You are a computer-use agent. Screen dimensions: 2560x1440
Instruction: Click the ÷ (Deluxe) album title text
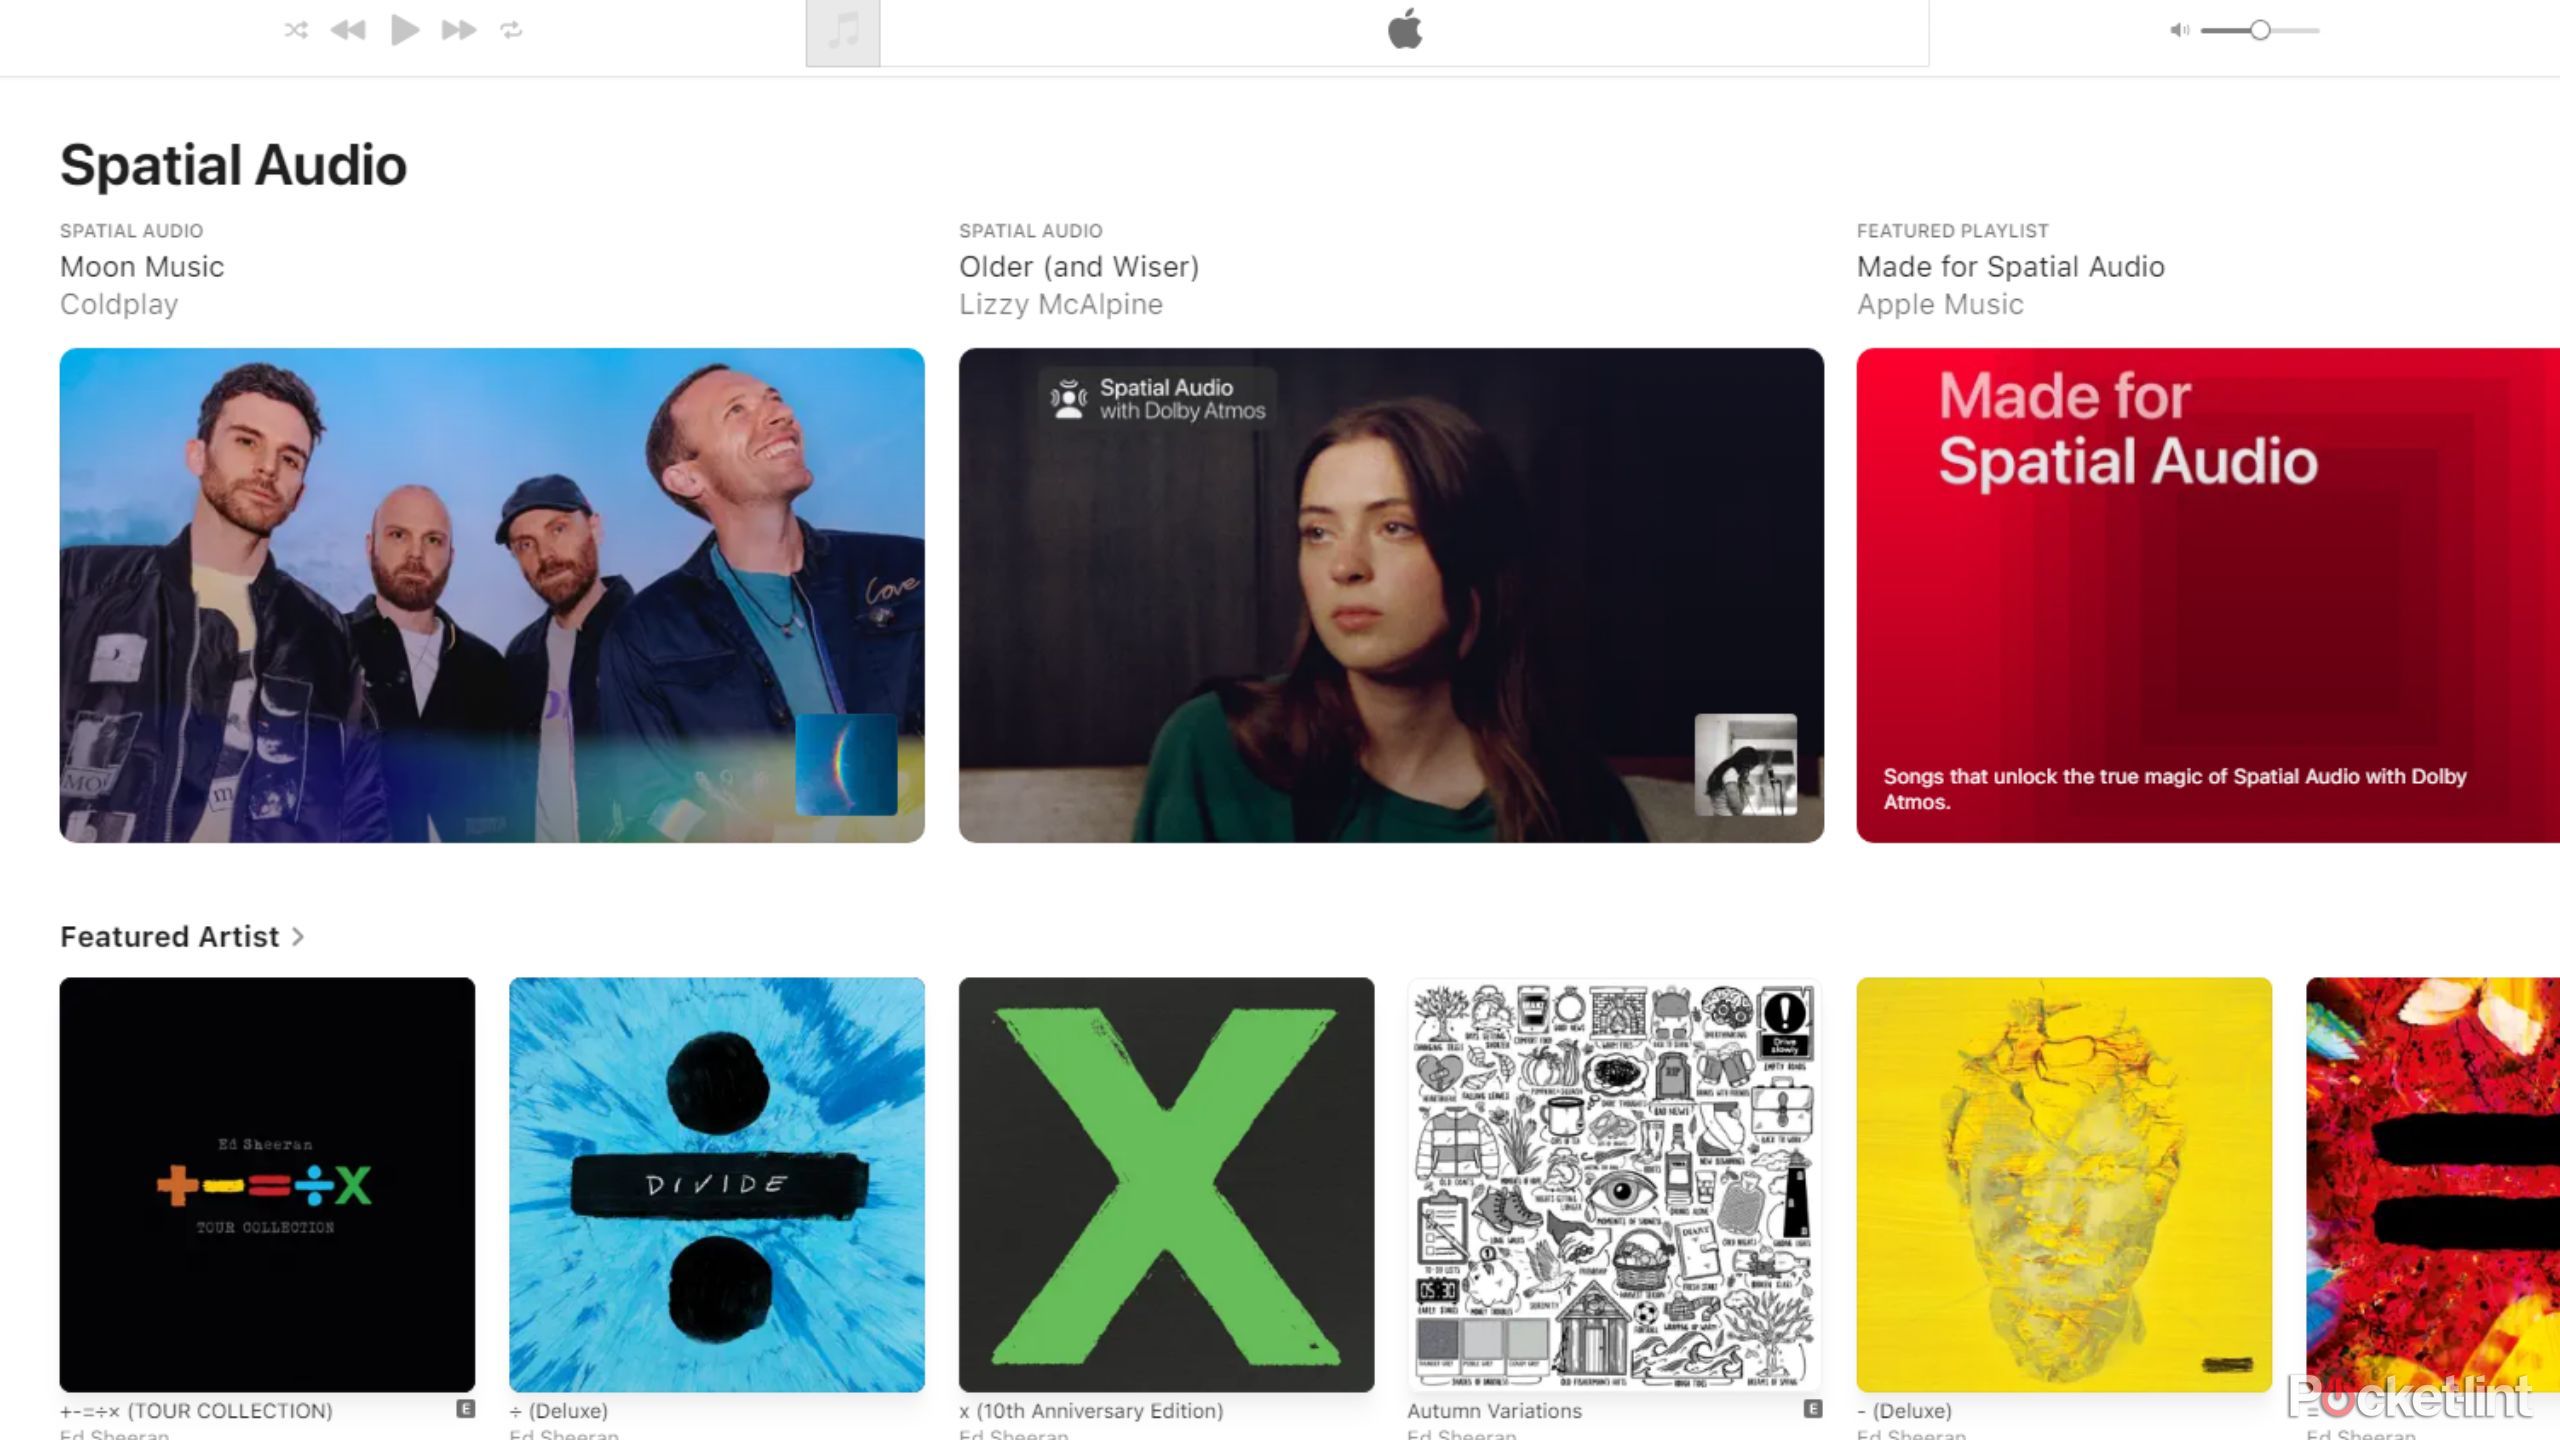558,1411
